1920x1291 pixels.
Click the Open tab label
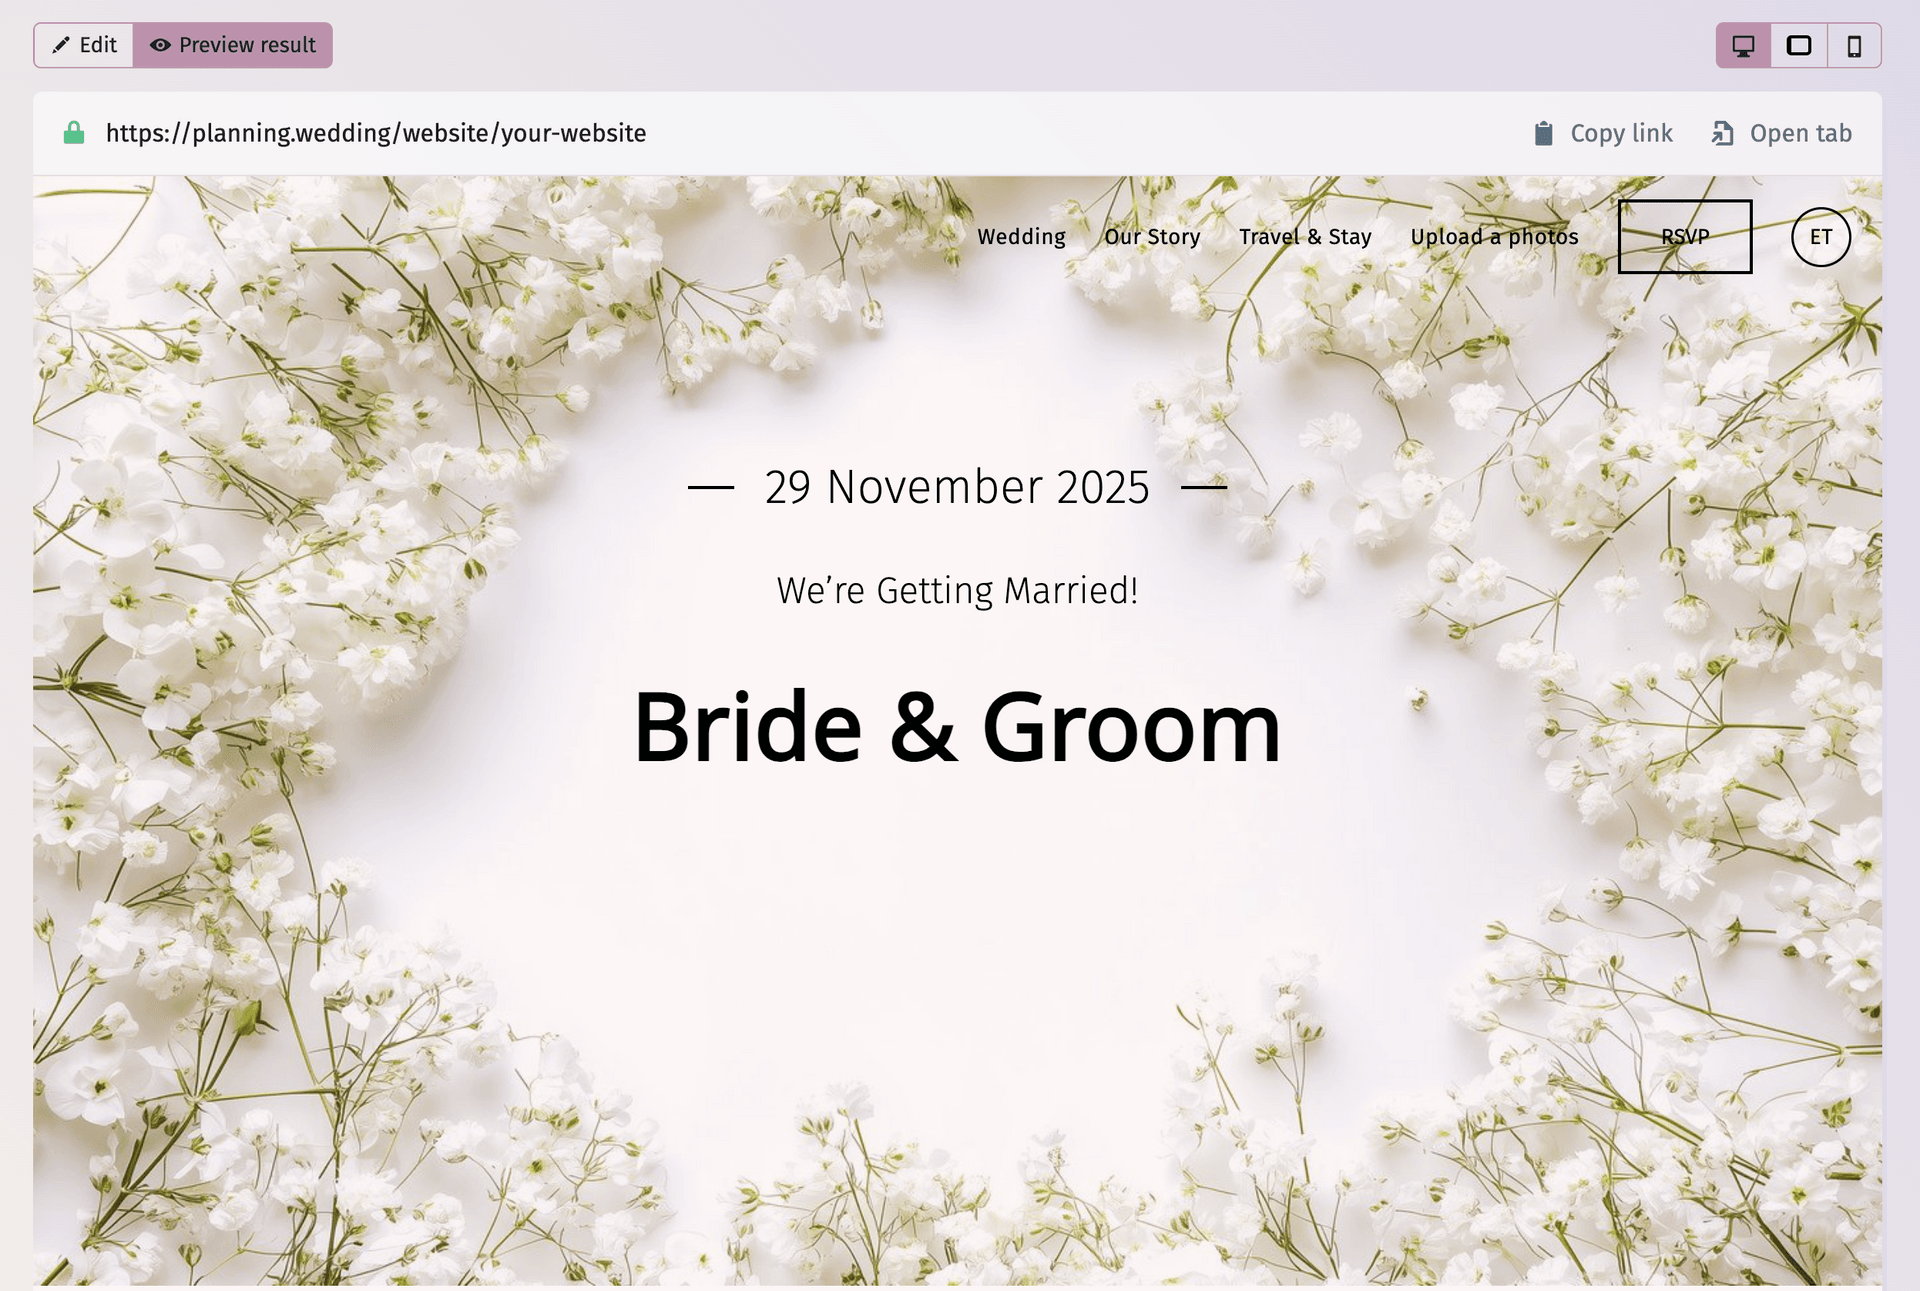[x=1799, y=132]
